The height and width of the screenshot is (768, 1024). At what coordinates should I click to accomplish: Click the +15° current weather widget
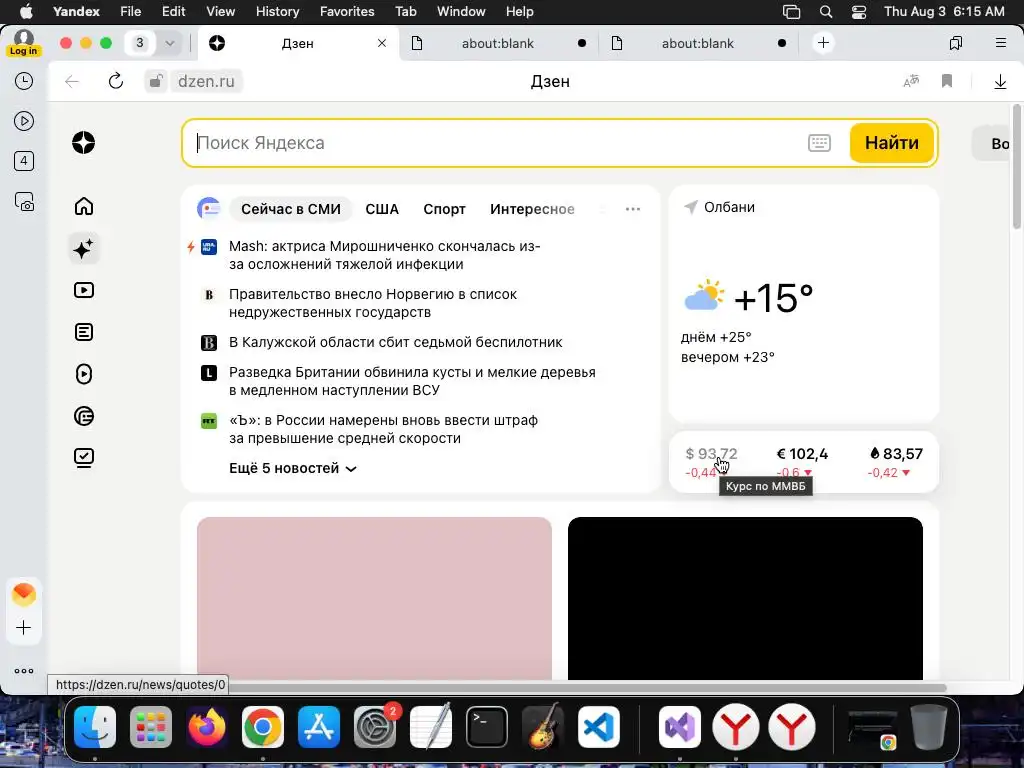point(748,298)
